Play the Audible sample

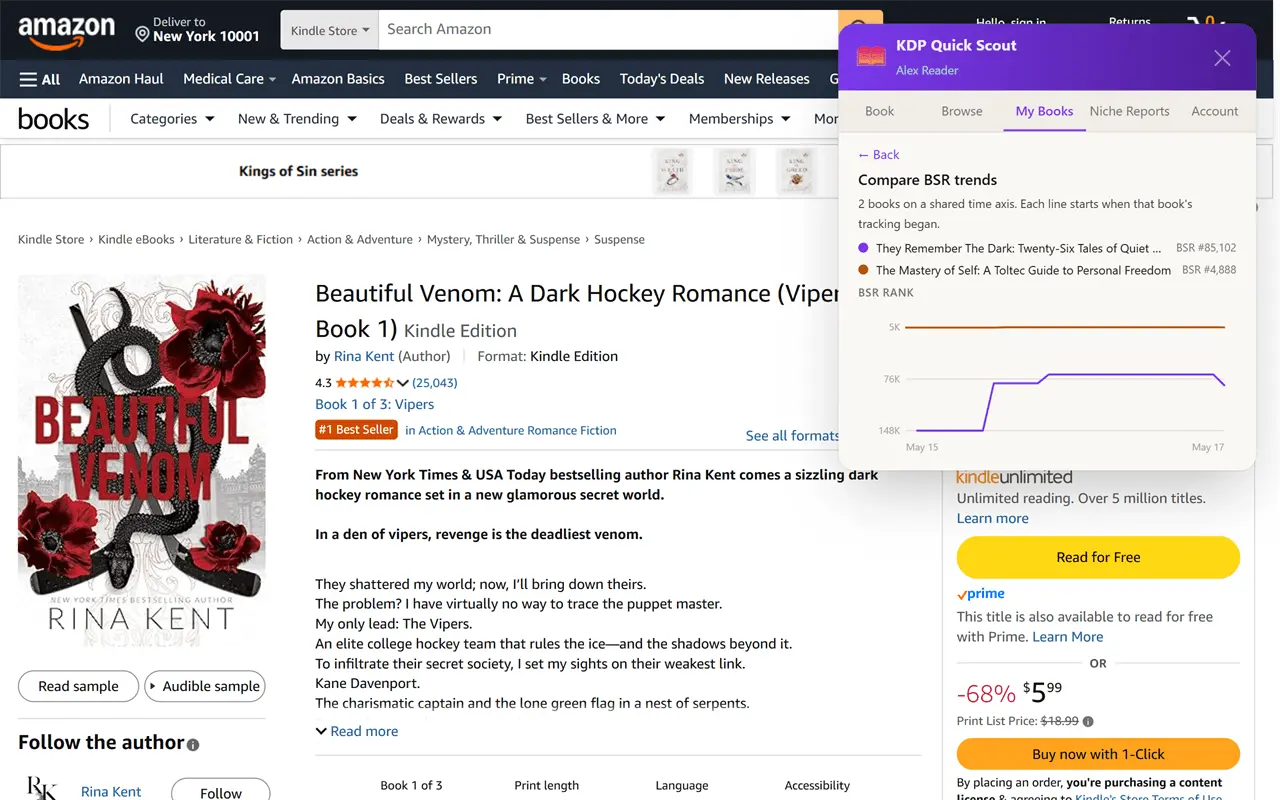(x=205, y=686)
